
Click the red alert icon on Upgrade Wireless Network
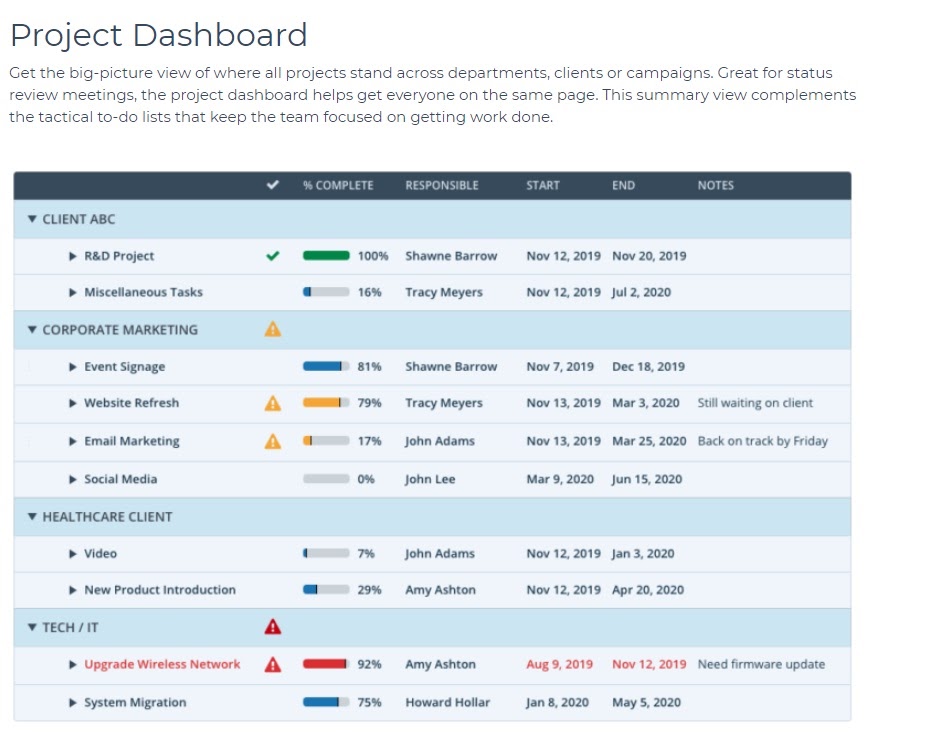pos(272,664)
